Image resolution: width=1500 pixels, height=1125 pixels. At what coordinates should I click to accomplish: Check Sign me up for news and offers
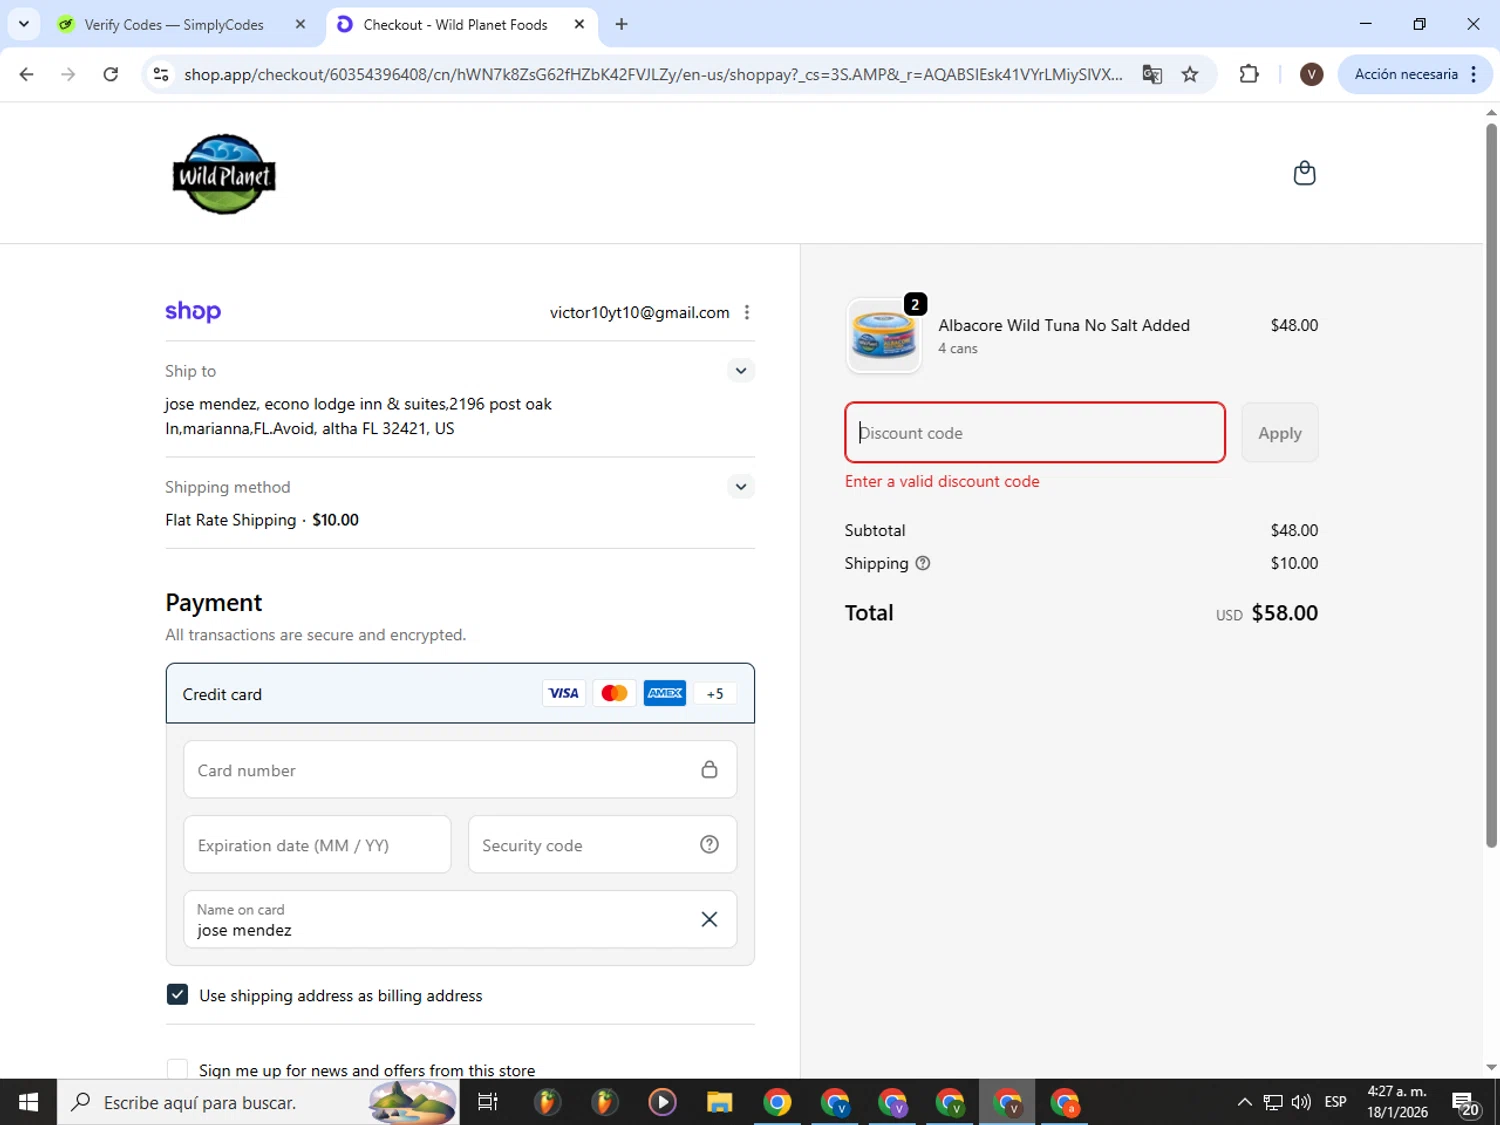[177, 1069]
